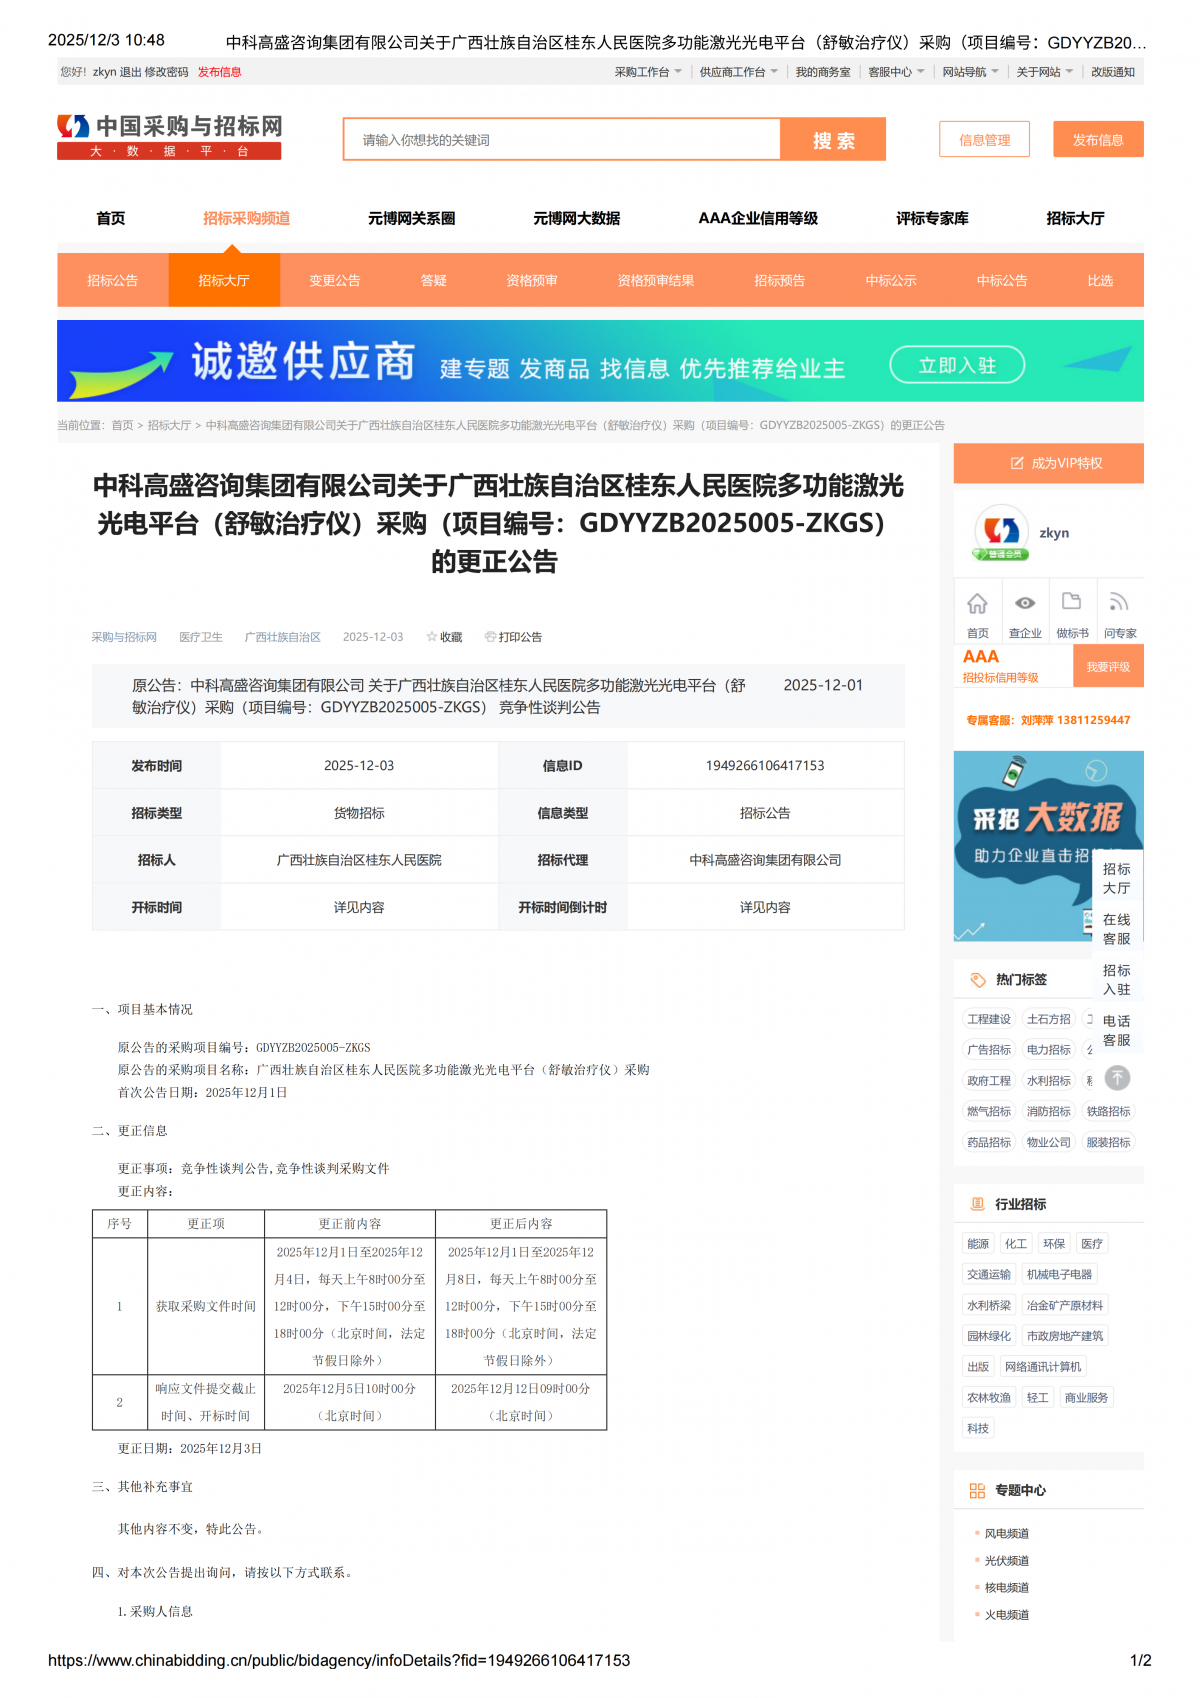Click the 立即入驻 banner button
The height and width of the screenshot is (1698, 1200).
tap(957, 365)
